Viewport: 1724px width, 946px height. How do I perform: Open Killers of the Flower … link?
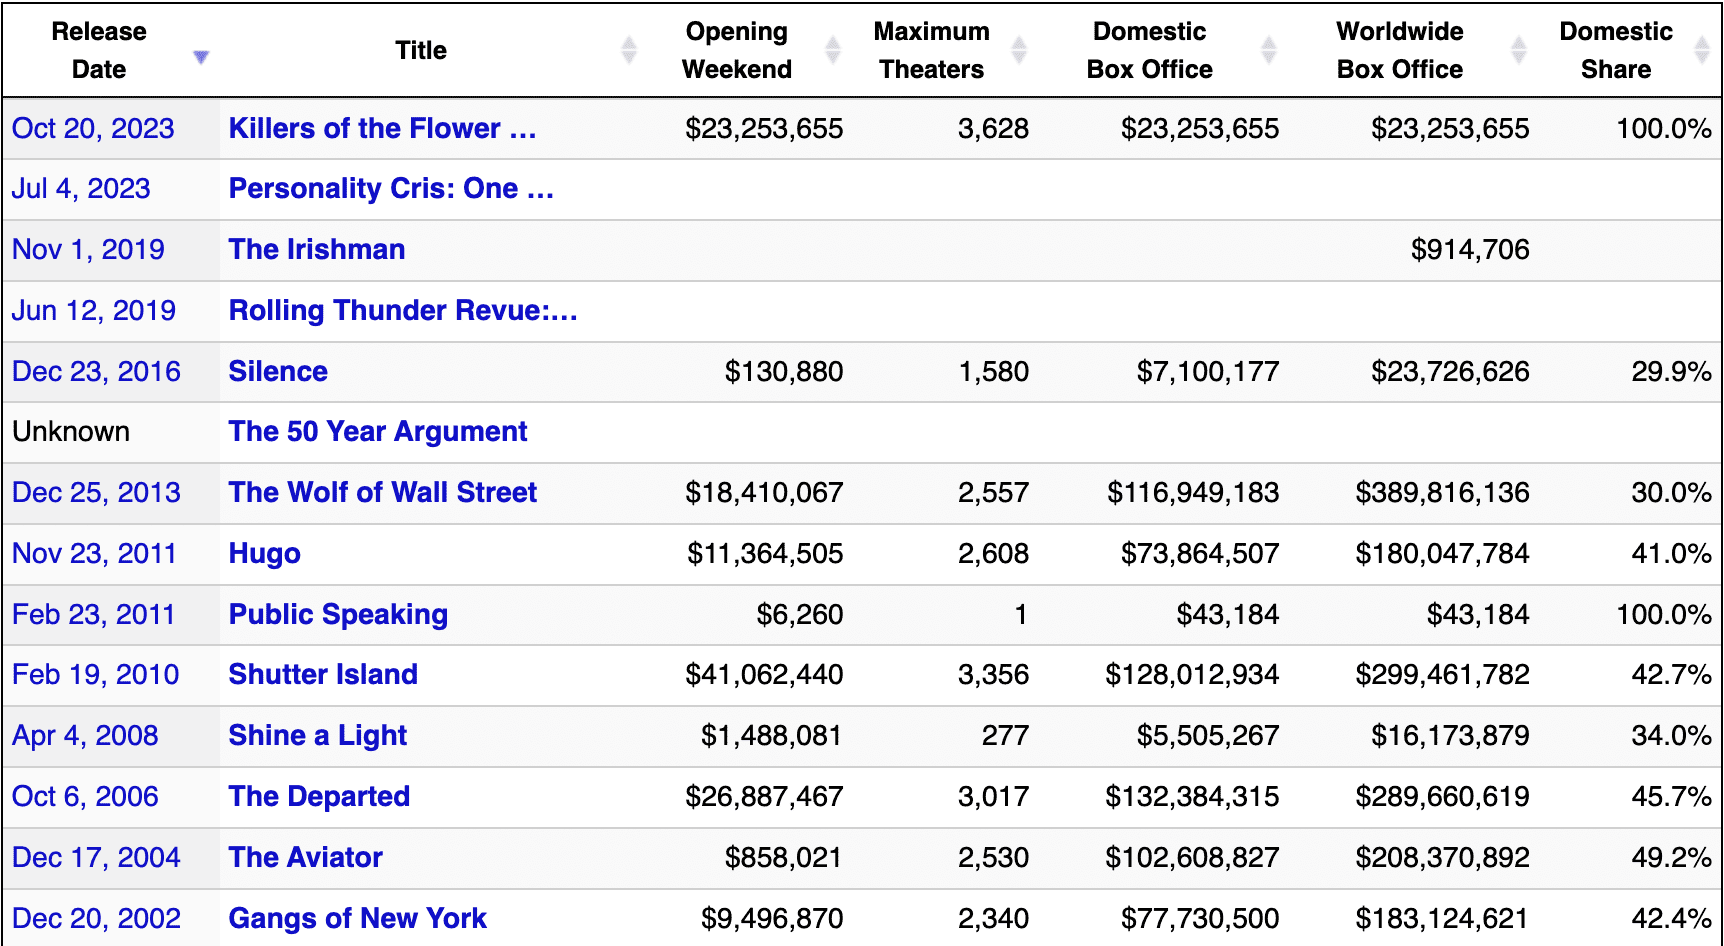(x=382, y=128)
